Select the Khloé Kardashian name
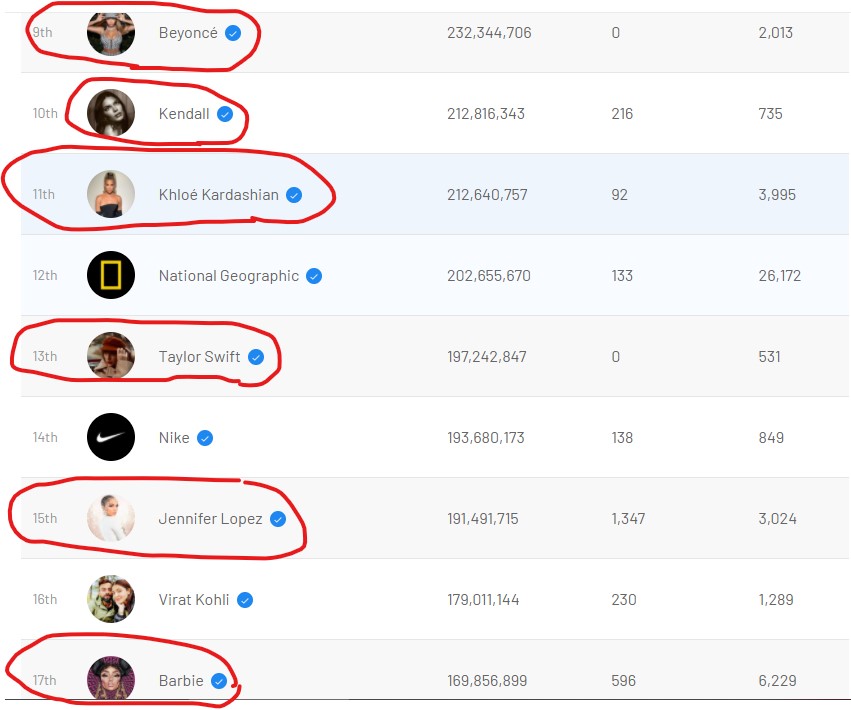Image resolution: width=851 pixels, height=710 pixels. (218, 195)
